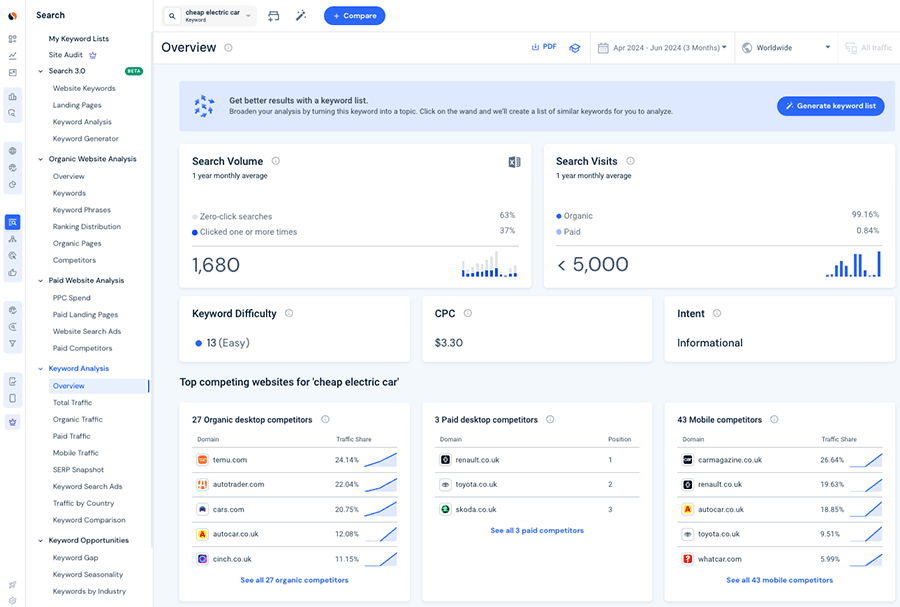Image resolution: width=900 pixels, height=607 pixels.
Task: Click 'cinch.co.uk' in organic competitors
Action: pyautogui.click(x=232, y=559)
